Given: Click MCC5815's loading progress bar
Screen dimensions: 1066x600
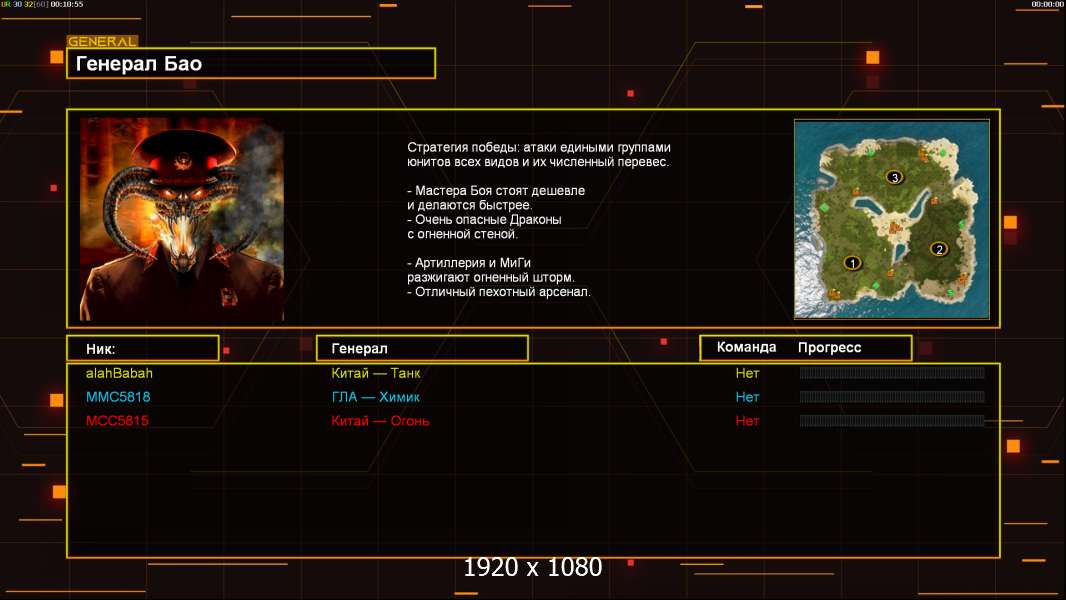Looking at the screenshot, I should click(x=892, y=421).
